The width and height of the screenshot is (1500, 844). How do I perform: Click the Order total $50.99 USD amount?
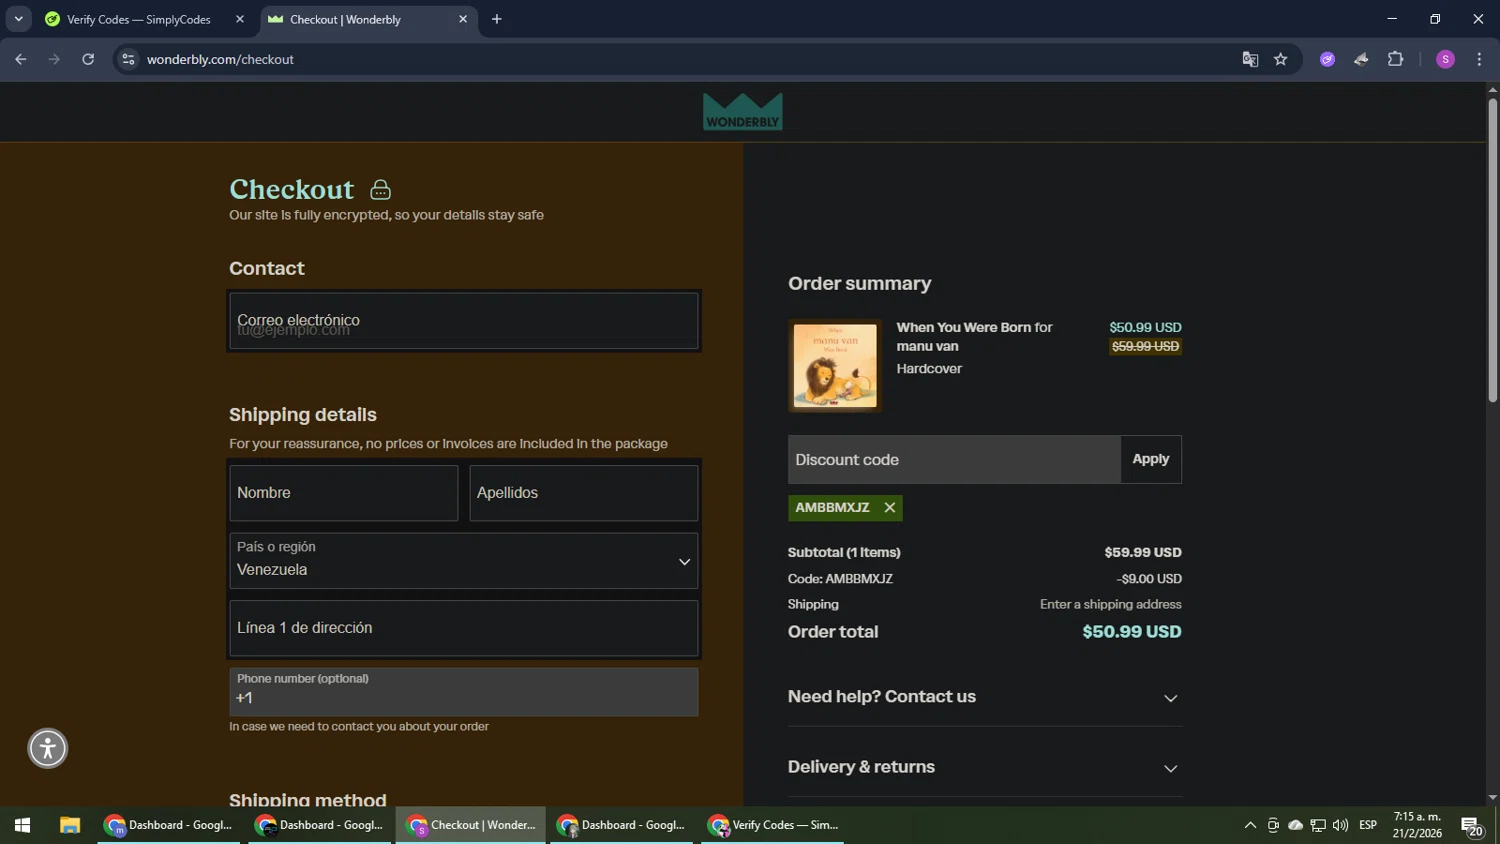coord(1131,632)
